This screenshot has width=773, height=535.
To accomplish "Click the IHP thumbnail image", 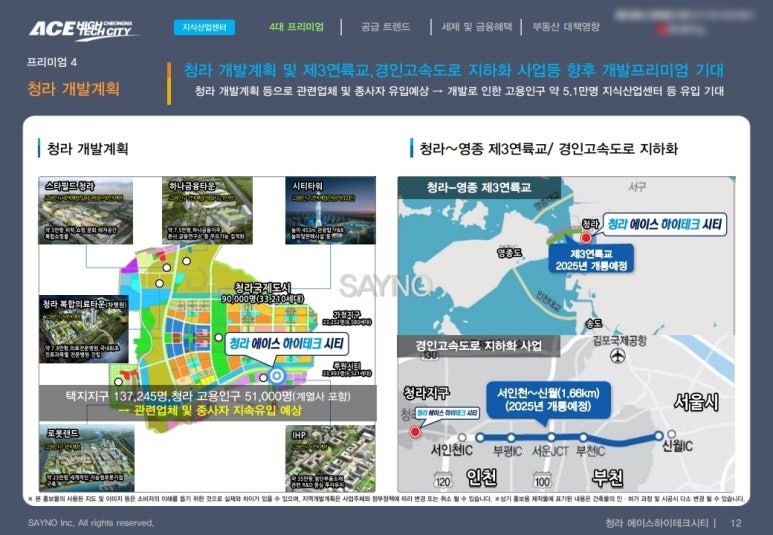I will 330,459.
